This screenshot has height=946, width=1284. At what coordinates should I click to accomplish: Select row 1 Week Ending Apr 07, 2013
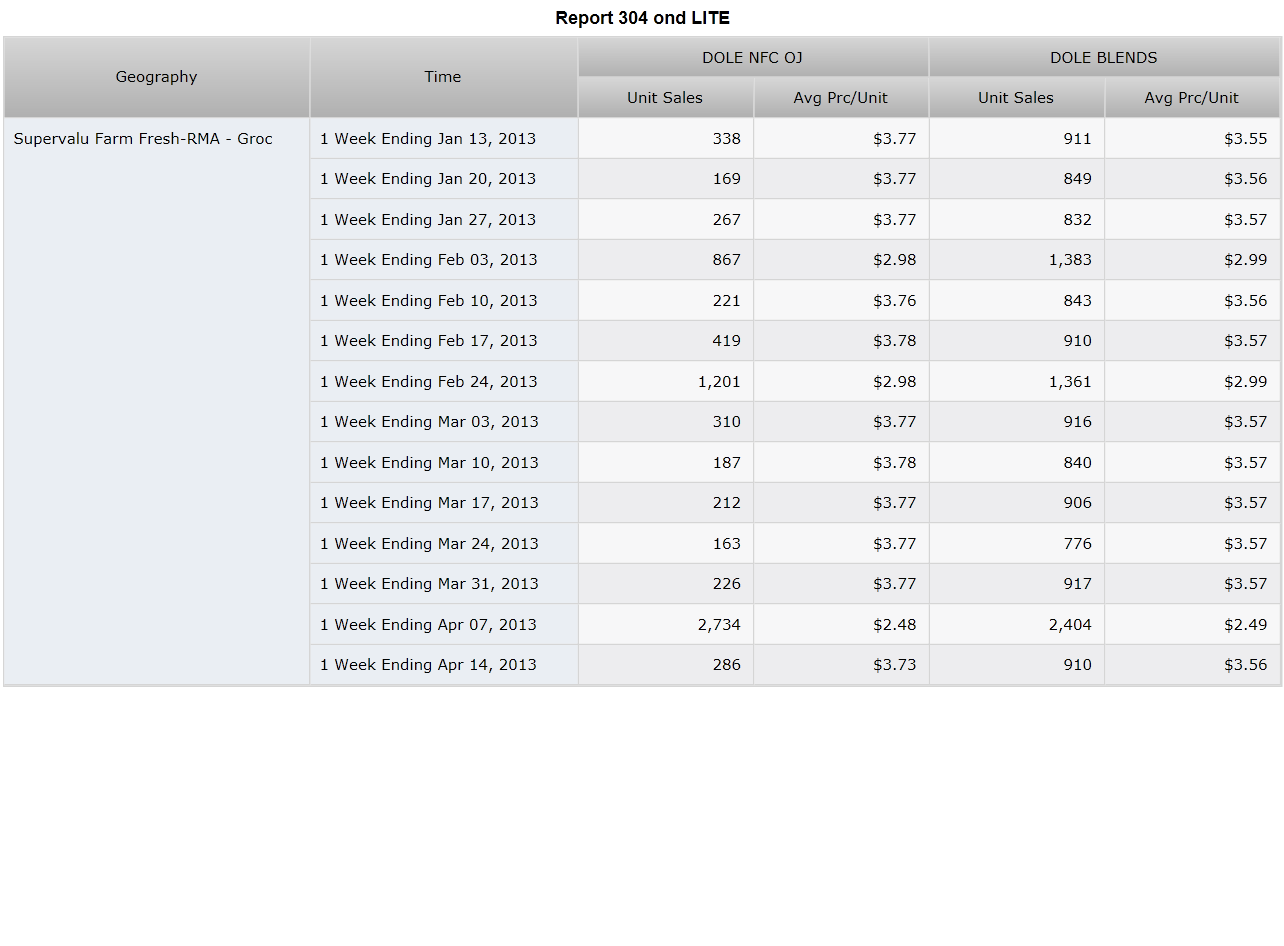coord(444,625)
